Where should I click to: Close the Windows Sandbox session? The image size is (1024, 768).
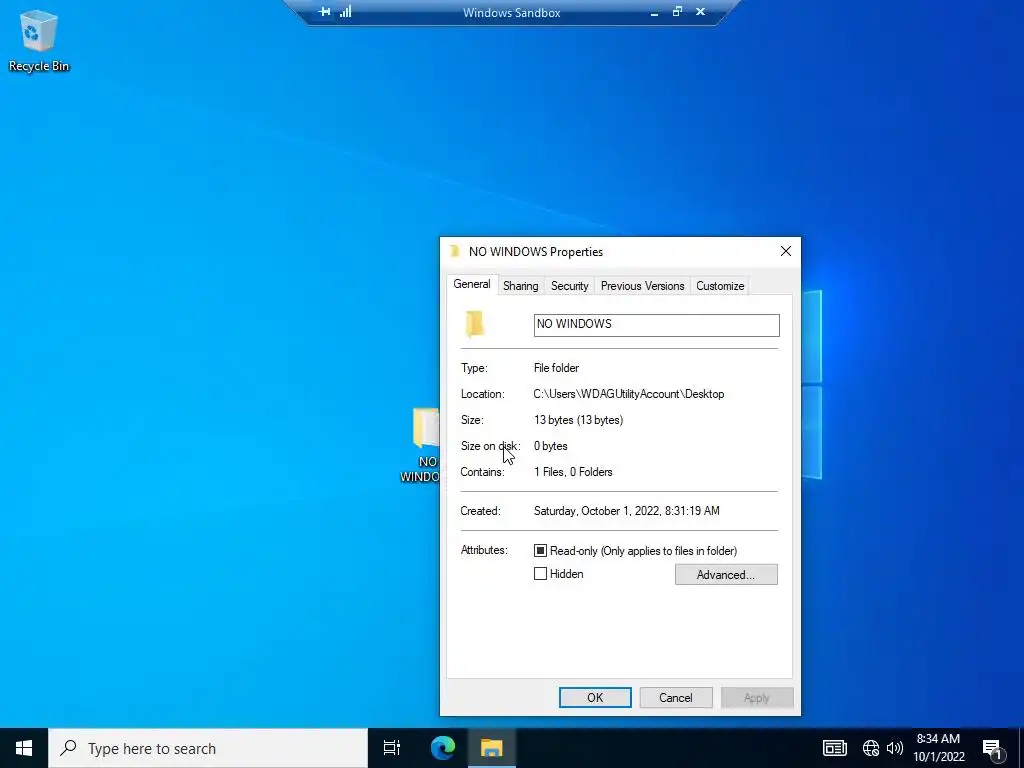[x=700, y=12]
